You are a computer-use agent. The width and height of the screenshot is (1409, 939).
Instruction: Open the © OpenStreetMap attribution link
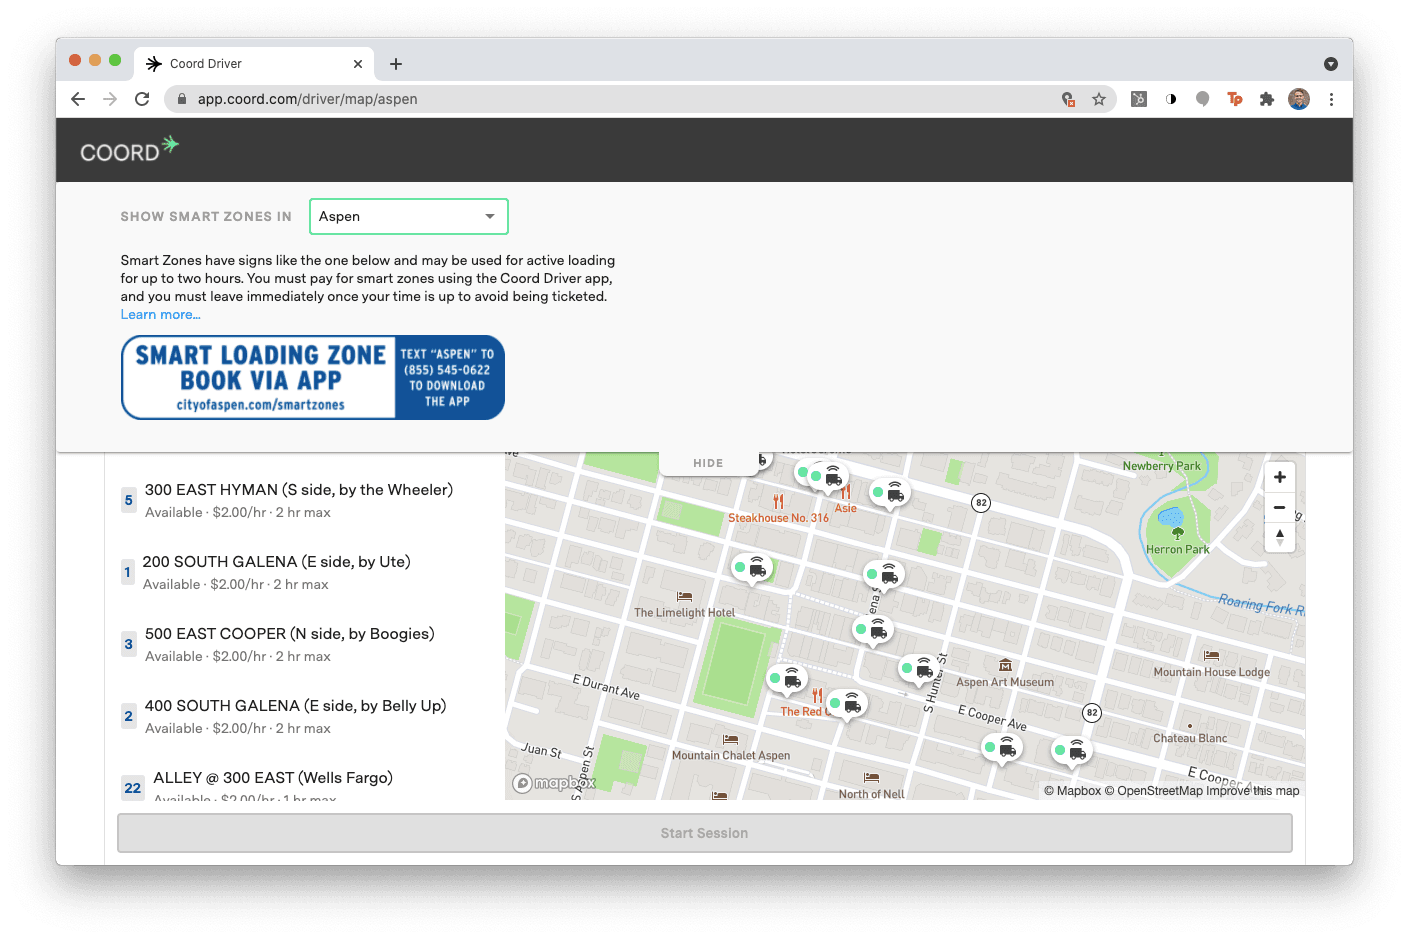(x=1153, y=791)
